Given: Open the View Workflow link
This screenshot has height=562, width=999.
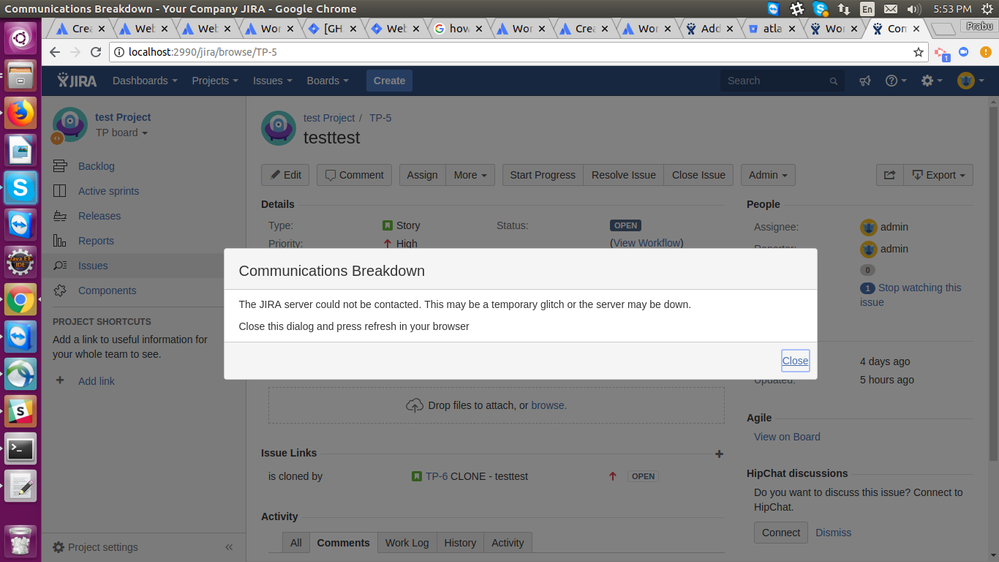Looking at the screenshot, I should click(647, 243).
